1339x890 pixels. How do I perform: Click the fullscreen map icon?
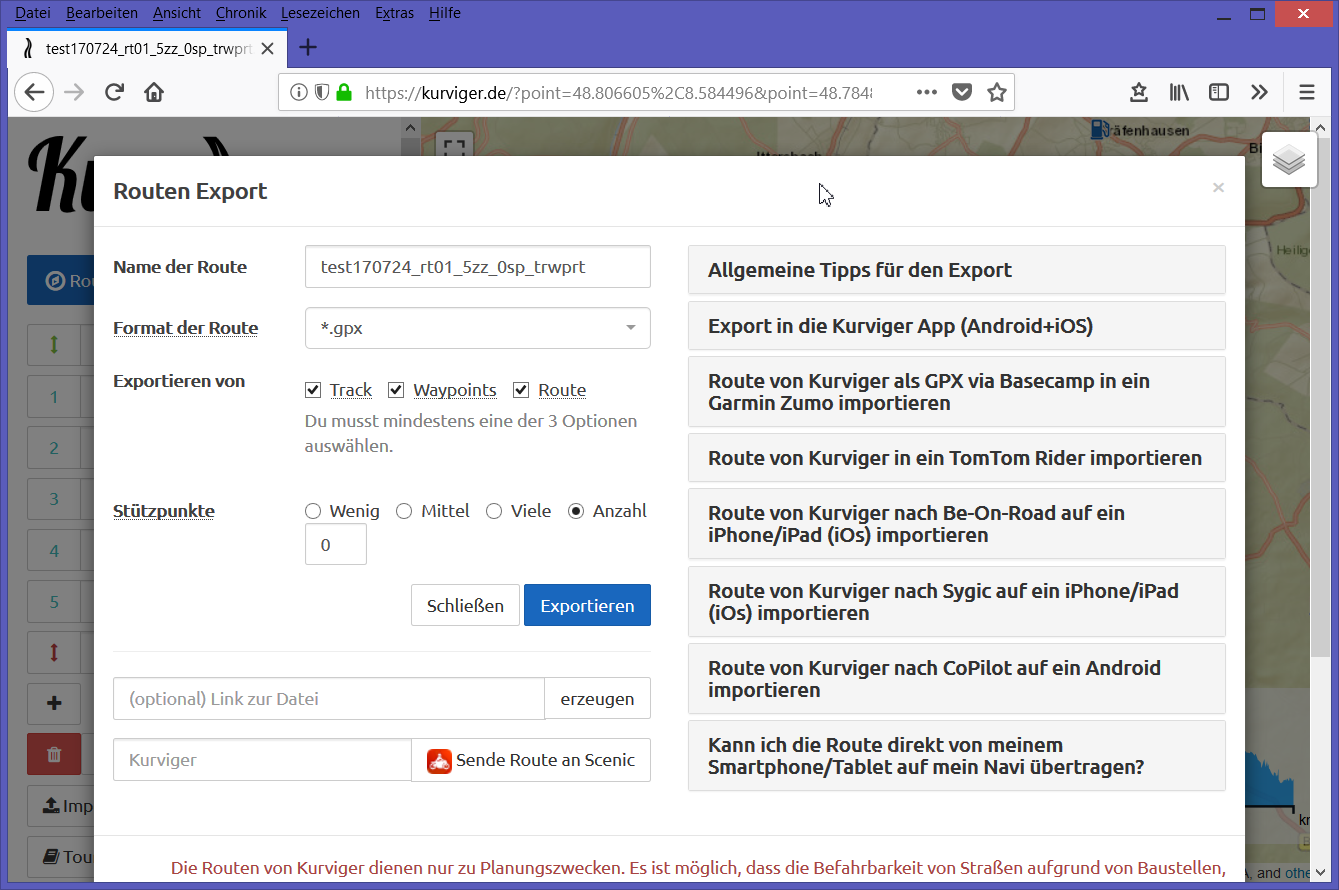(x=455, y=145)
